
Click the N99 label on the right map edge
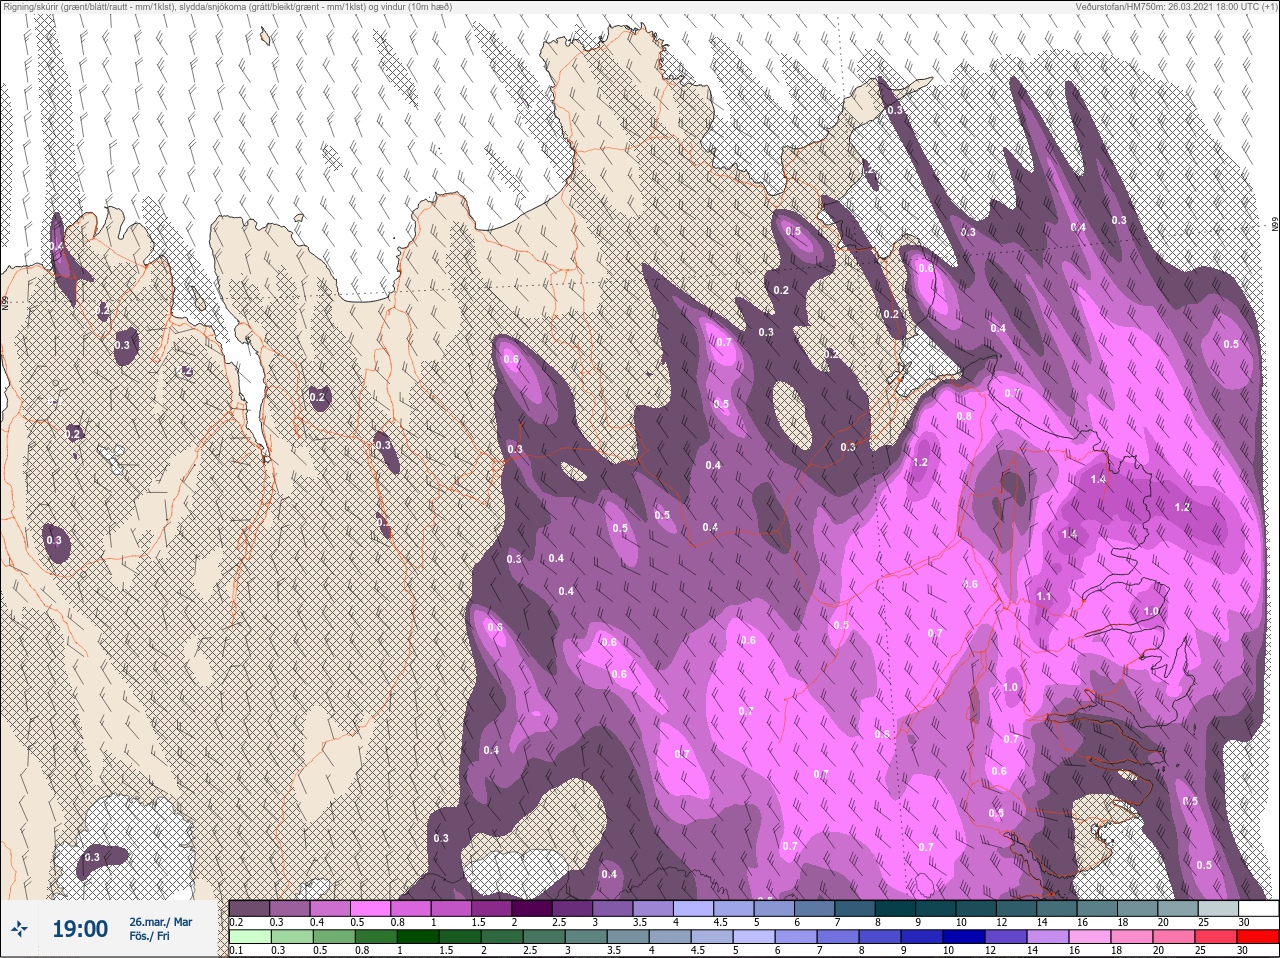(1275, 225)
